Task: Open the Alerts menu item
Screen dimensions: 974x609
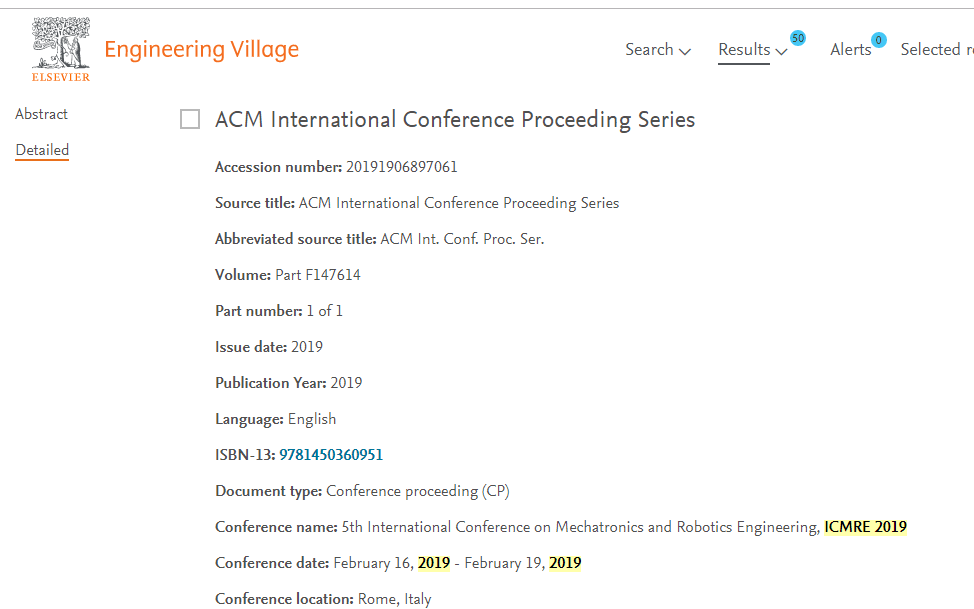Action: tap(850, 50)
